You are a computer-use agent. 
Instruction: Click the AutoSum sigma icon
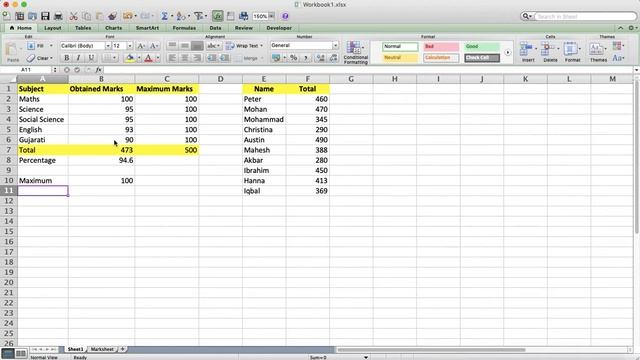click(x=164, y=16)
